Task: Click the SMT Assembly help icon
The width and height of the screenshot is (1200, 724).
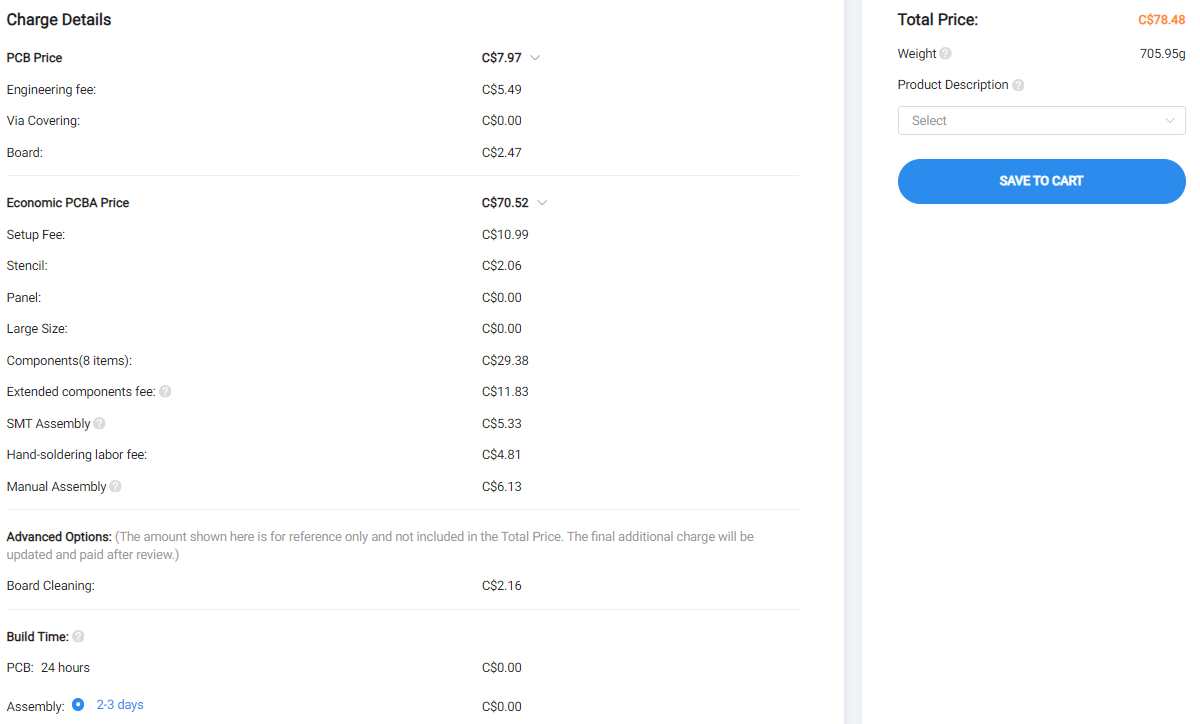Action: 99,424
